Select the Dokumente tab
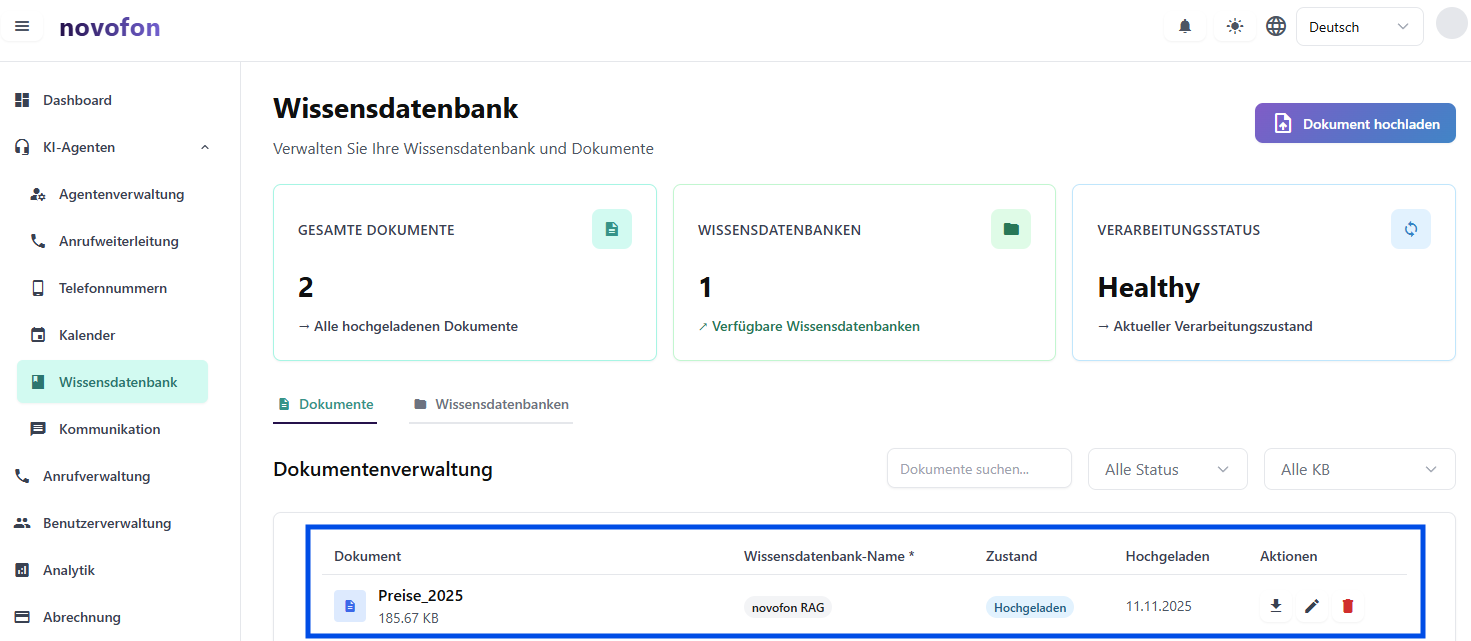This screenshot has height=641, width=1471. [x=325, y=405]
